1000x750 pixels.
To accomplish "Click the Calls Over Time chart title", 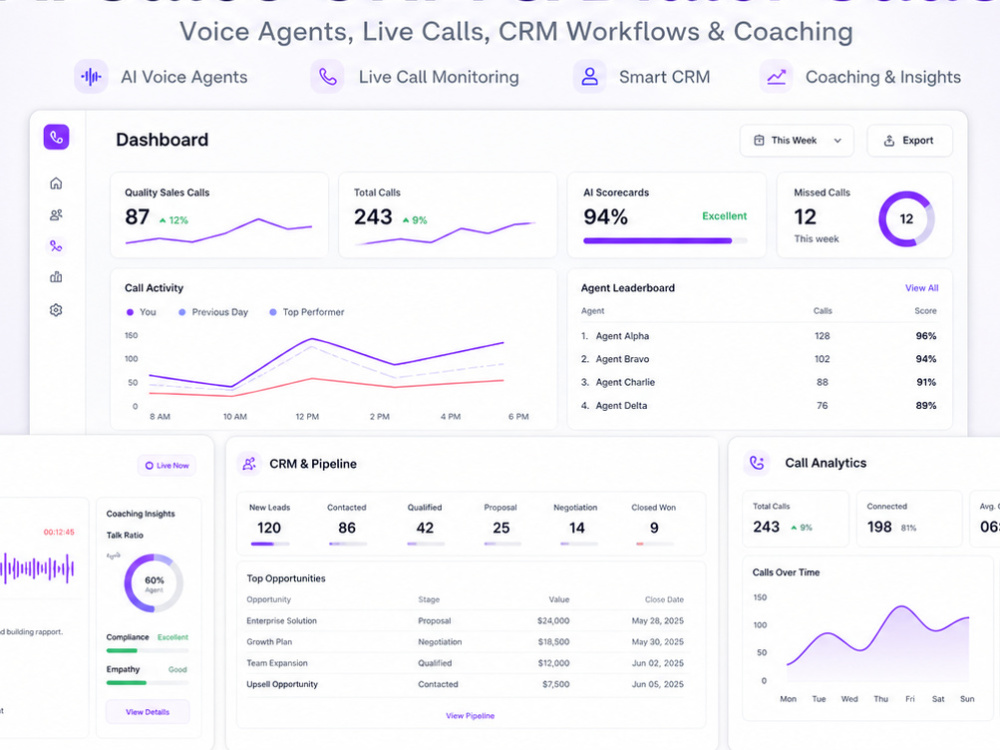I will pos(786,572).
